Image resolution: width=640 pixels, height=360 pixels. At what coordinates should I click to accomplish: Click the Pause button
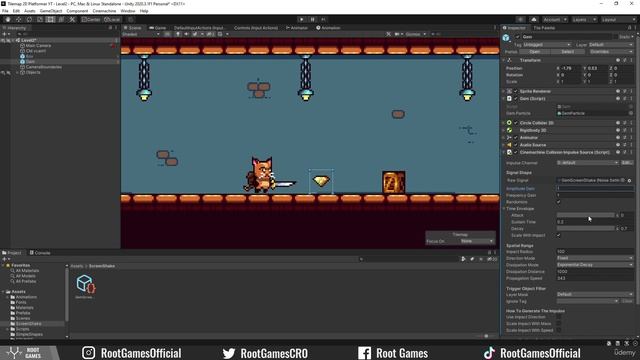coord(313,19)
